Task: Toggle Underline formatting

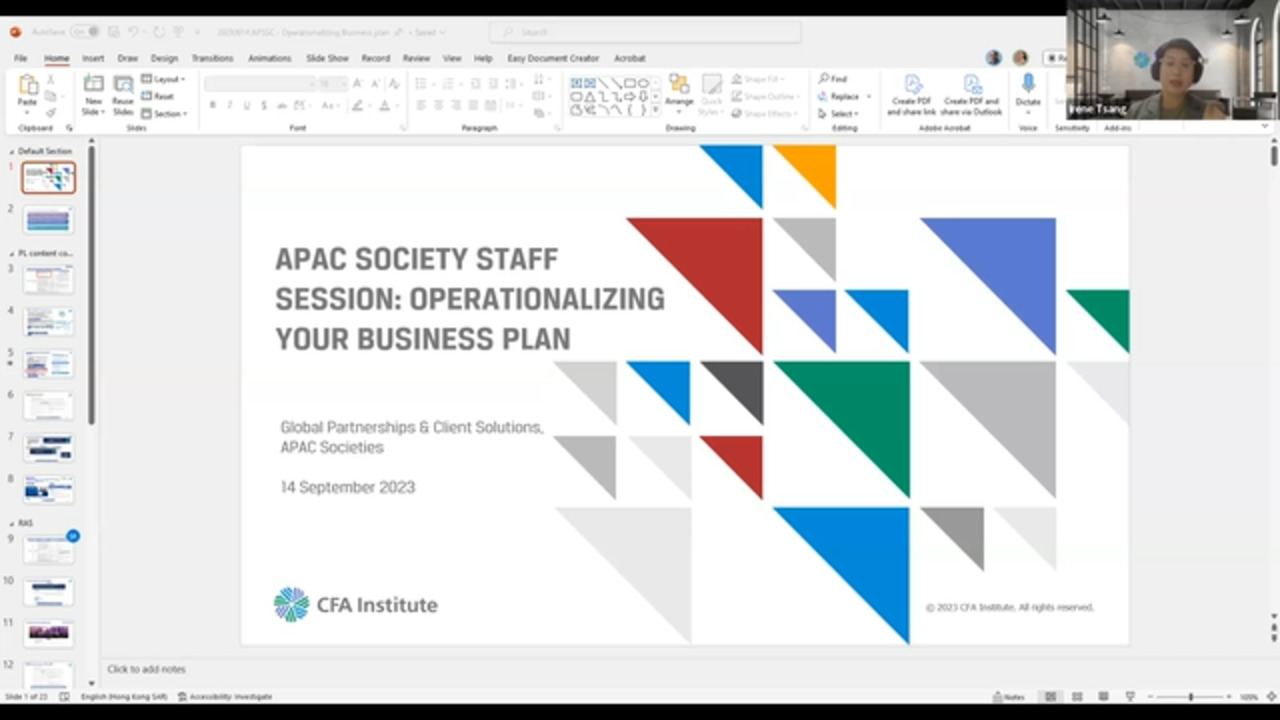Action: click(x=246, y=105)
